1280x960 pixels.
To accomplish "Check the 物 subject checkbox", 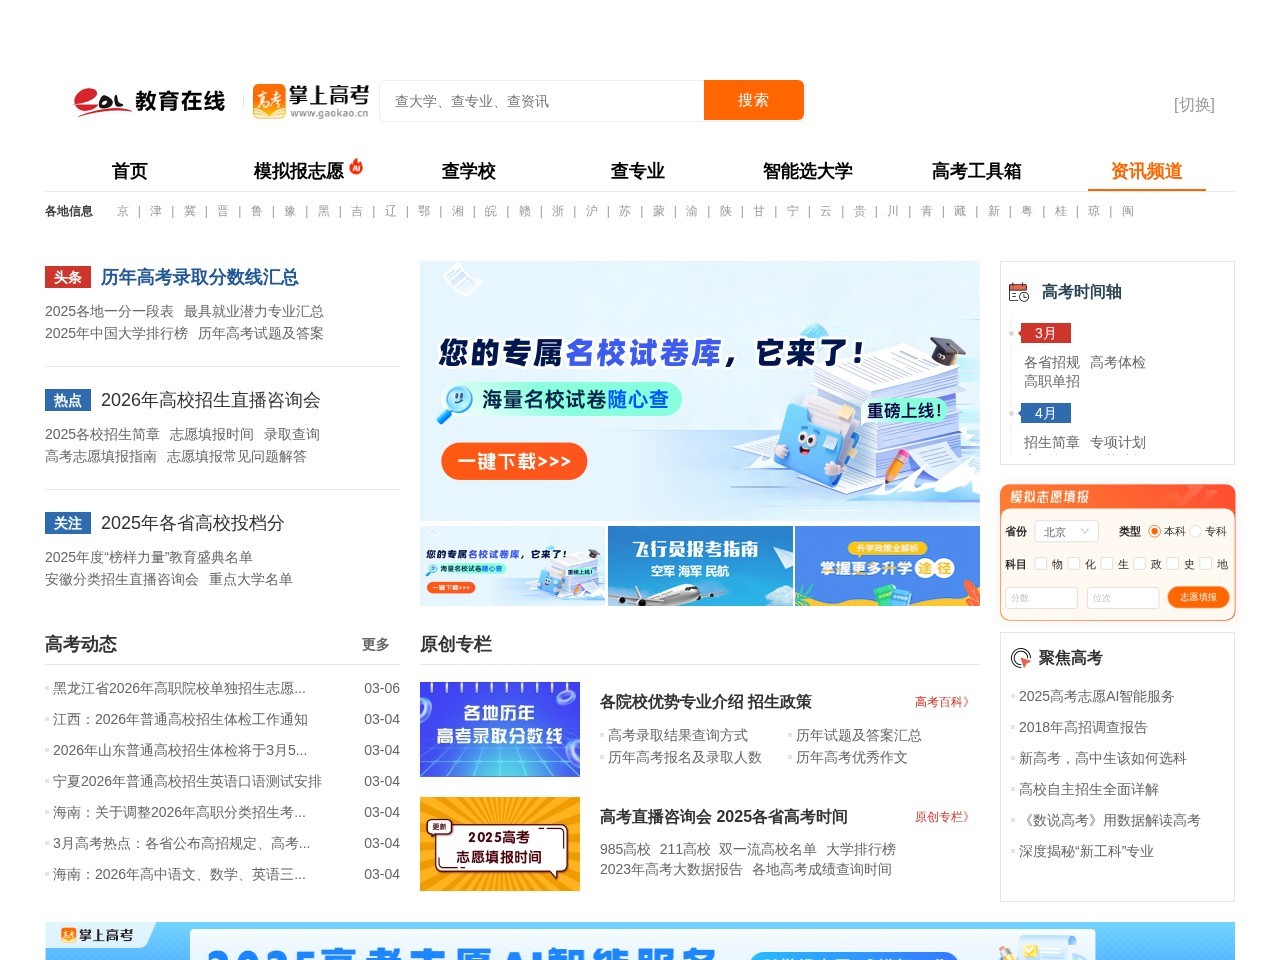I will [1040, 564].
